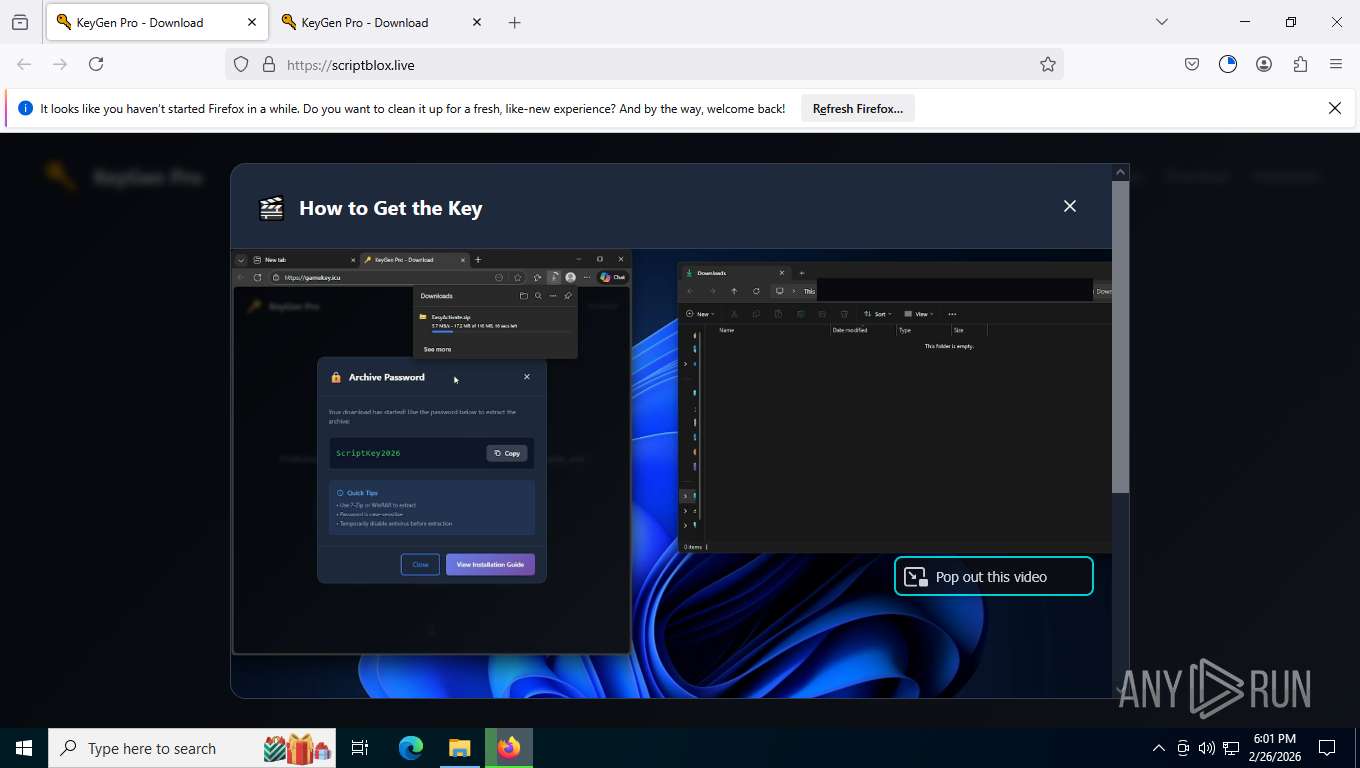Show hidden system tray icons
This screenshot has width=1360, height=768.
1159,748
